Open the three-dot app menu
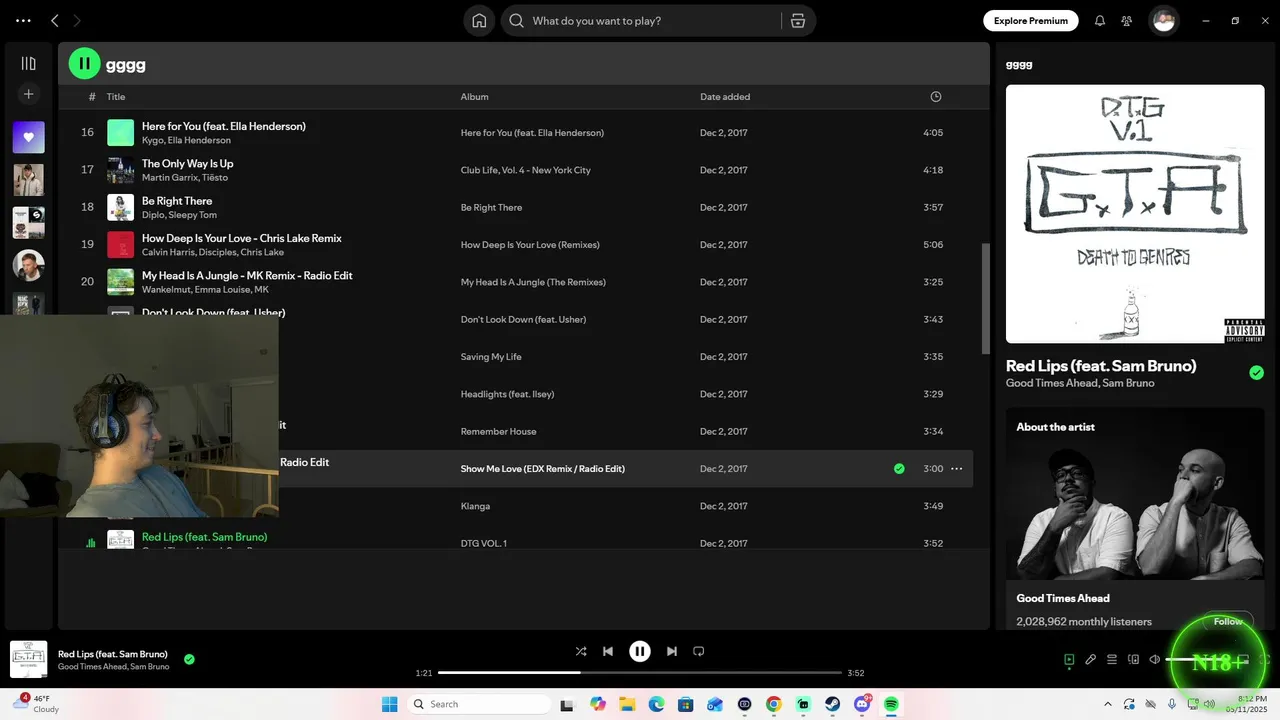The image size is (1280, 720). 23,21
